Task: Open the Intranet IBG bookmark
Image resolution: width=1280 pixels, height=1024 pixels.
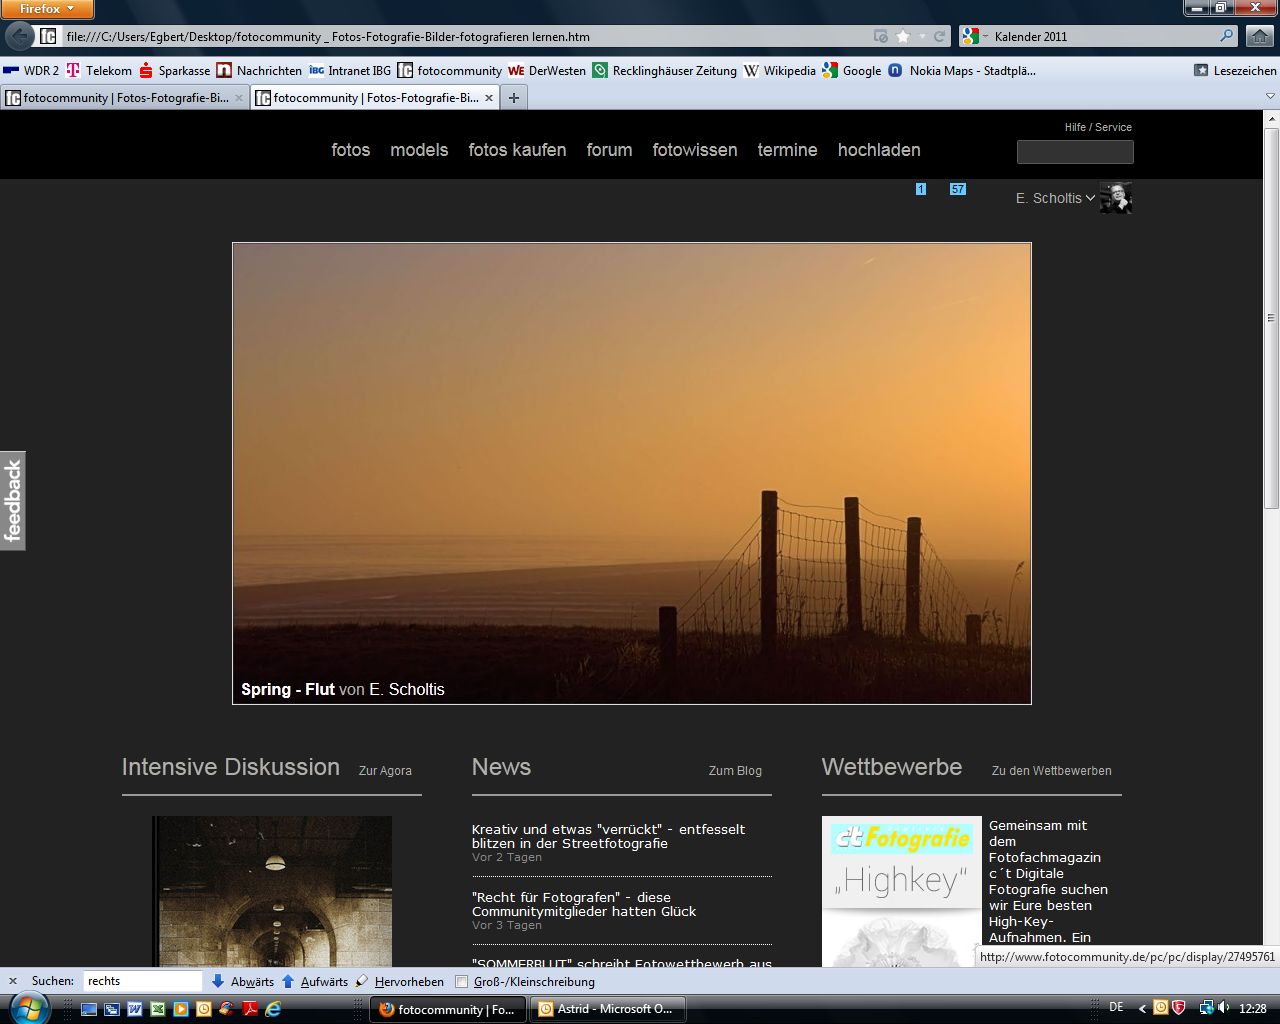Action: (350, 70)
